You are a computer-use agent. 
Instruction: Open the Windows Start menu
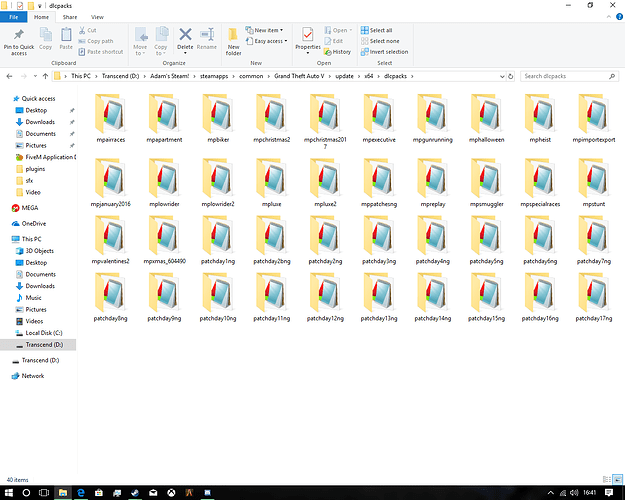pos(8,493)
